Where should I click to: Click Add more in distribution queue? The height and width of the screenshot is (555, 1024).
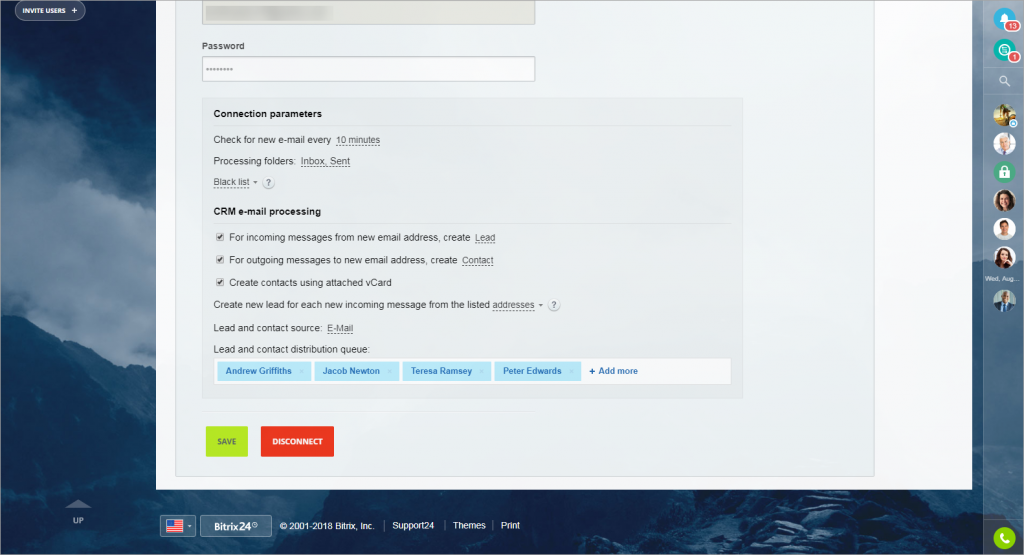(x=613, y=371)
